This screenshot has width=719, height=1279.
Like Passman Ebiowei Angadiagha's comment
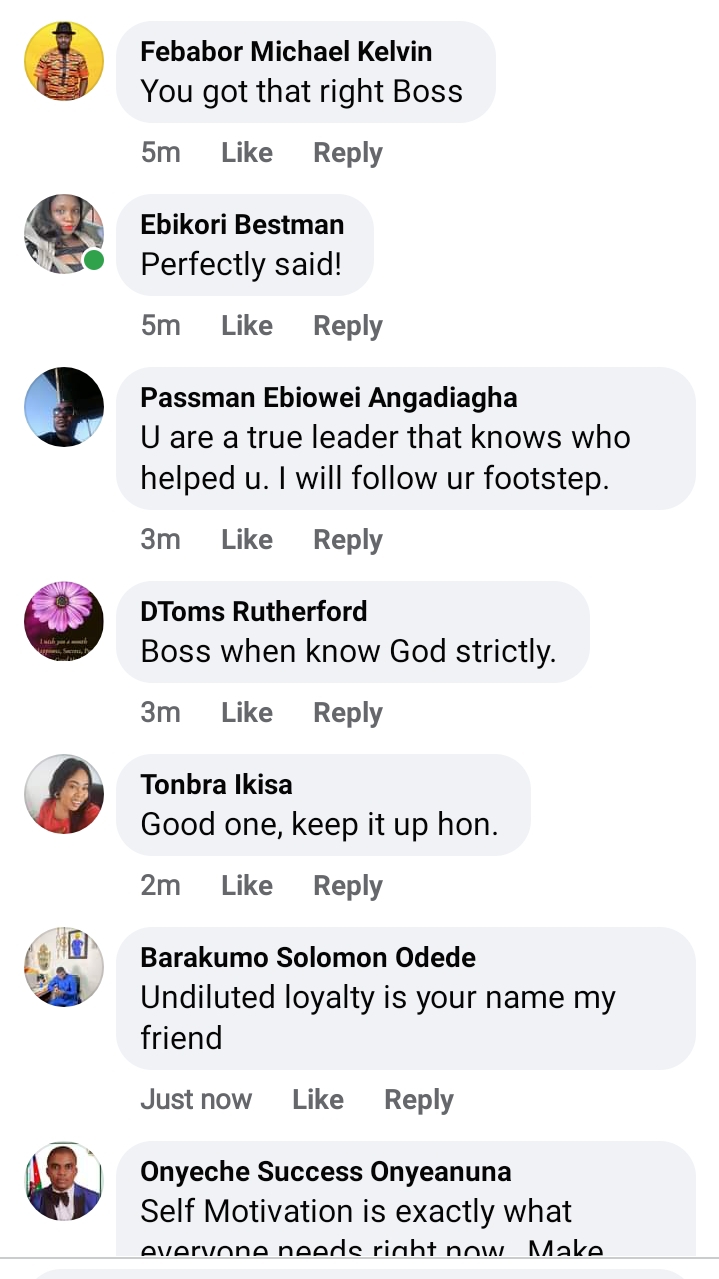pyautogui.click(x=247, y=540)
